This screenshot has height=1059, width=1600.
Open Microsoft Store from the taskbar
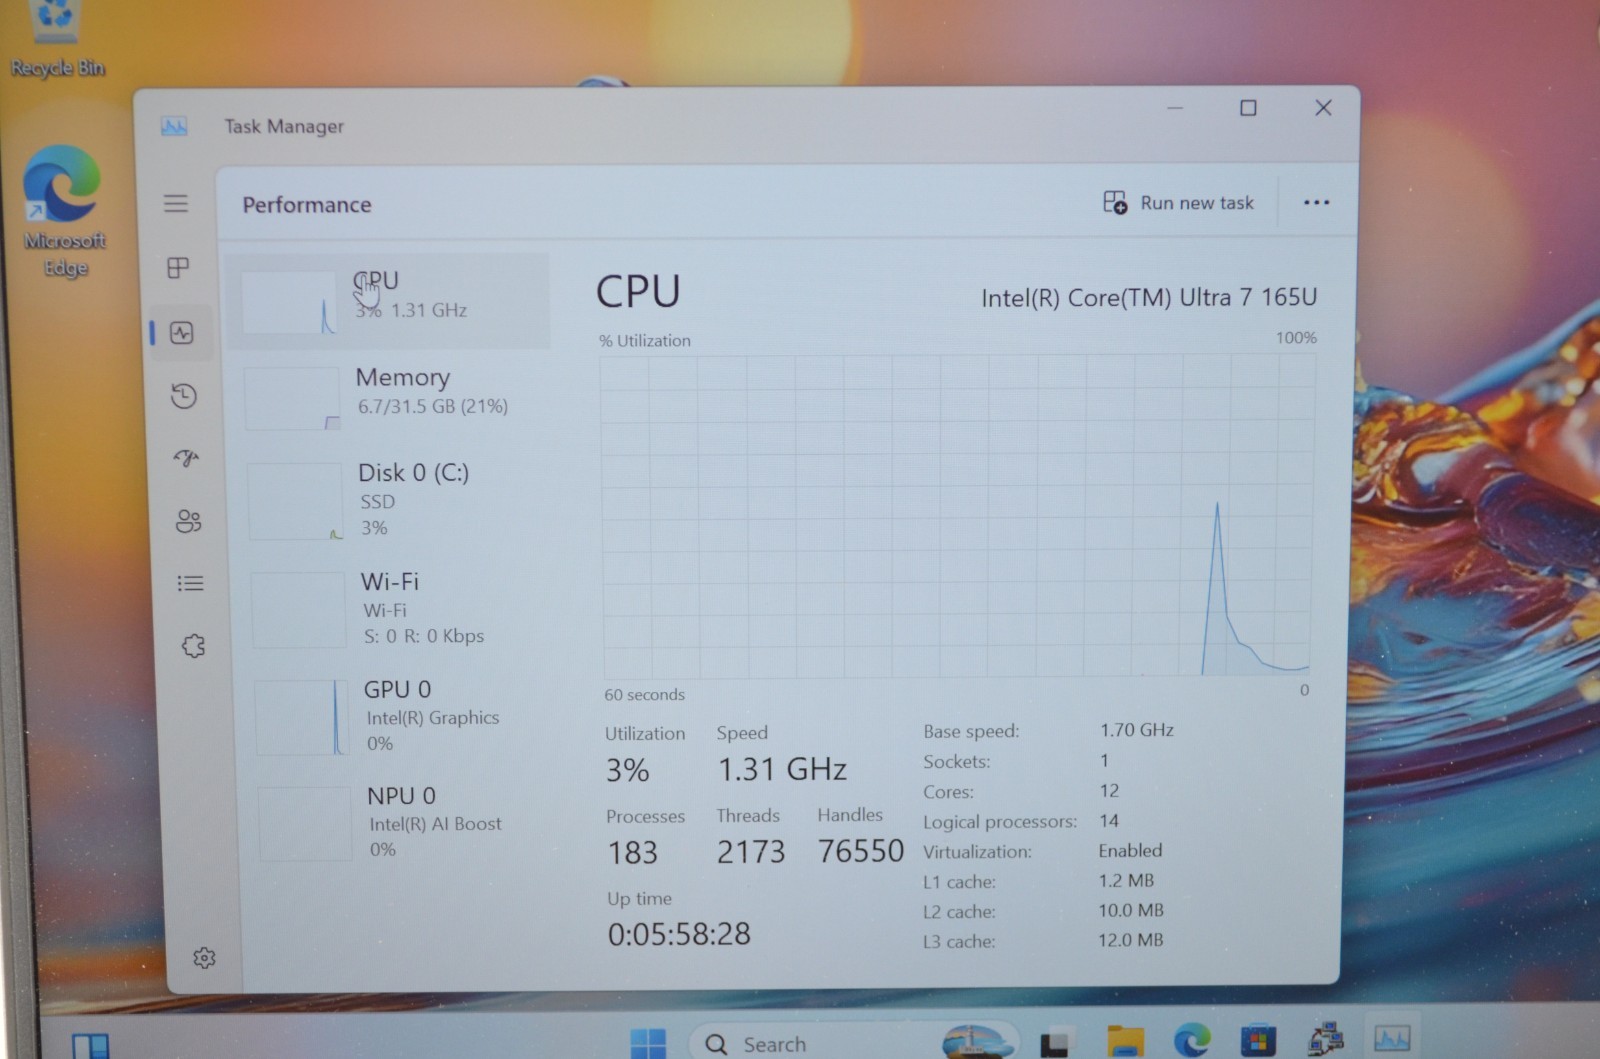click(x=1258, y=1040)
